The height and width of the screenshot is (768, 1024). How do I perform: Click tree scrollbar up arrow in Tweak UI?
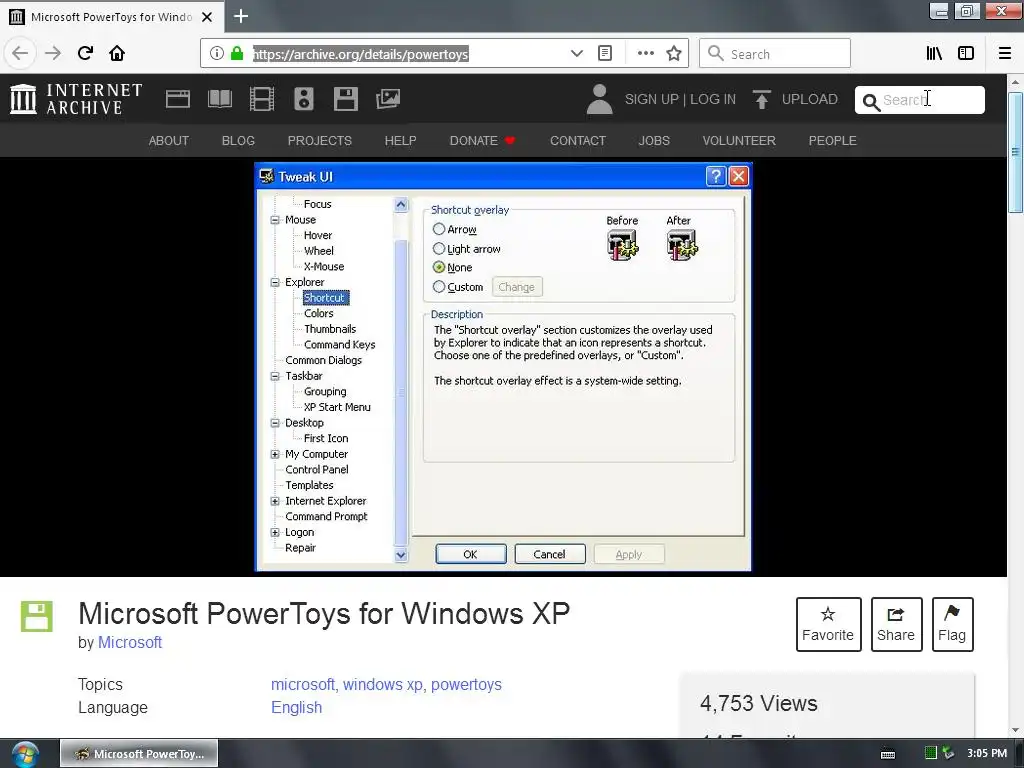click(401, 205)
